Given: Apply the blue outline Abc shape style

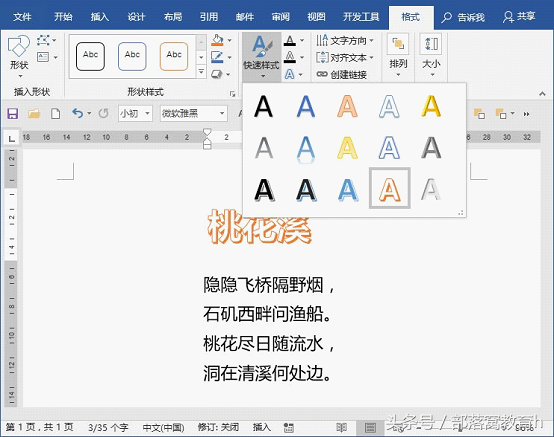Looking at the screenshot, I should click(x=132, y=56).
